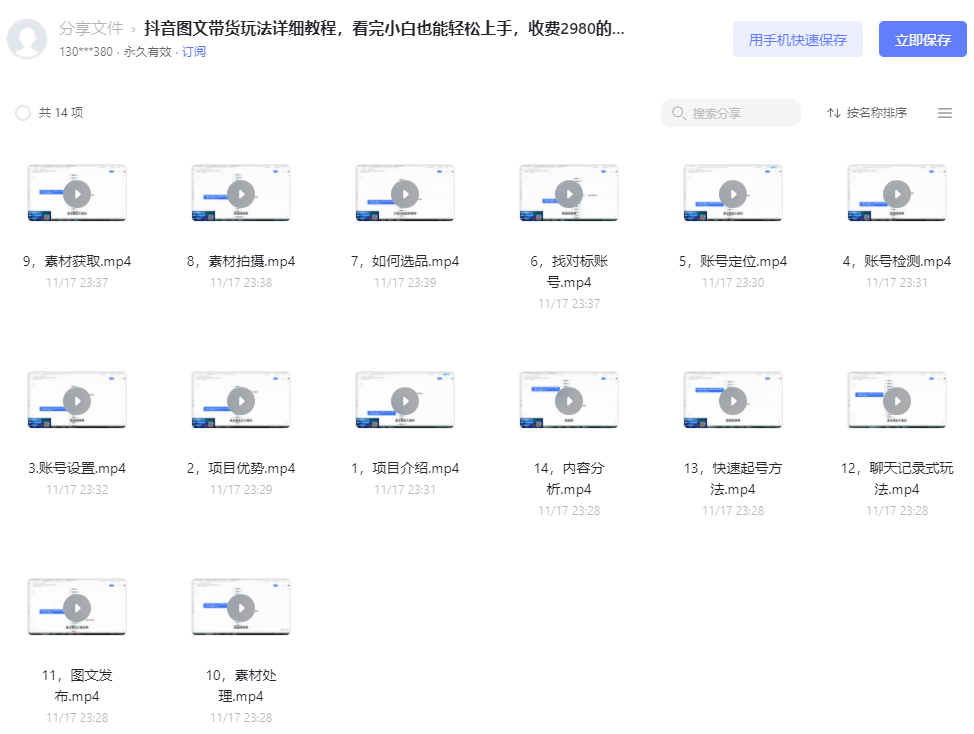Click the 用手机快速保存 button

[x=798, y=39]
